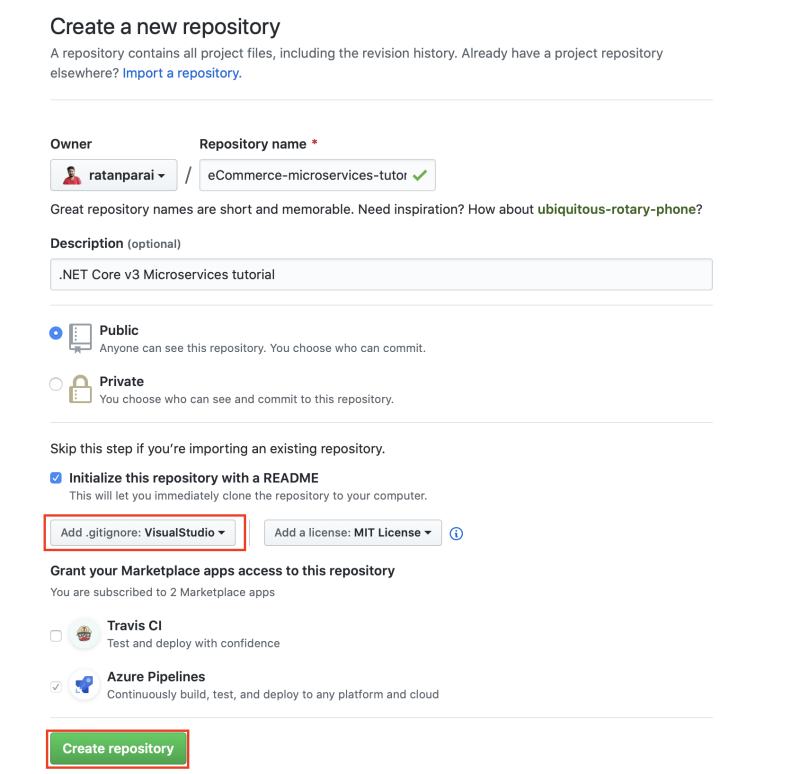Click the Azure Pipelines app icon
The width and height of the screenshot is (800, 774).
84,685
